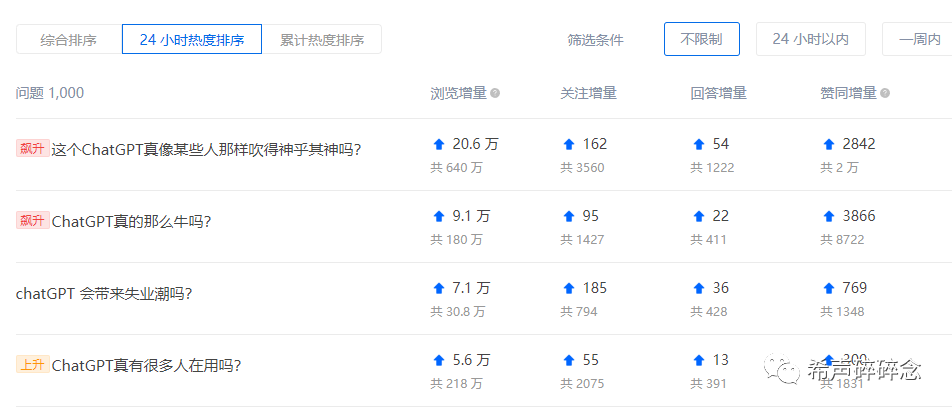952x411 pixels.
Task: Open question 这个ChatGPT真像某些人那样吹得神乎其神吗?
Action: (206, 149)
